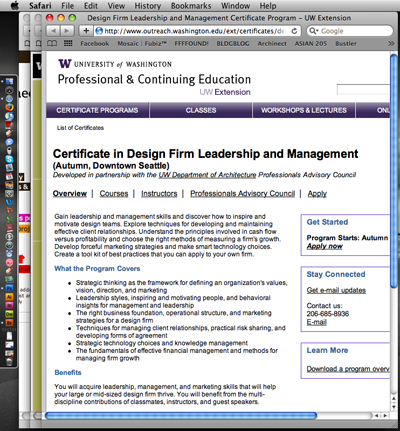Launch Firefox from the Dock

click(x=9, y=107)
